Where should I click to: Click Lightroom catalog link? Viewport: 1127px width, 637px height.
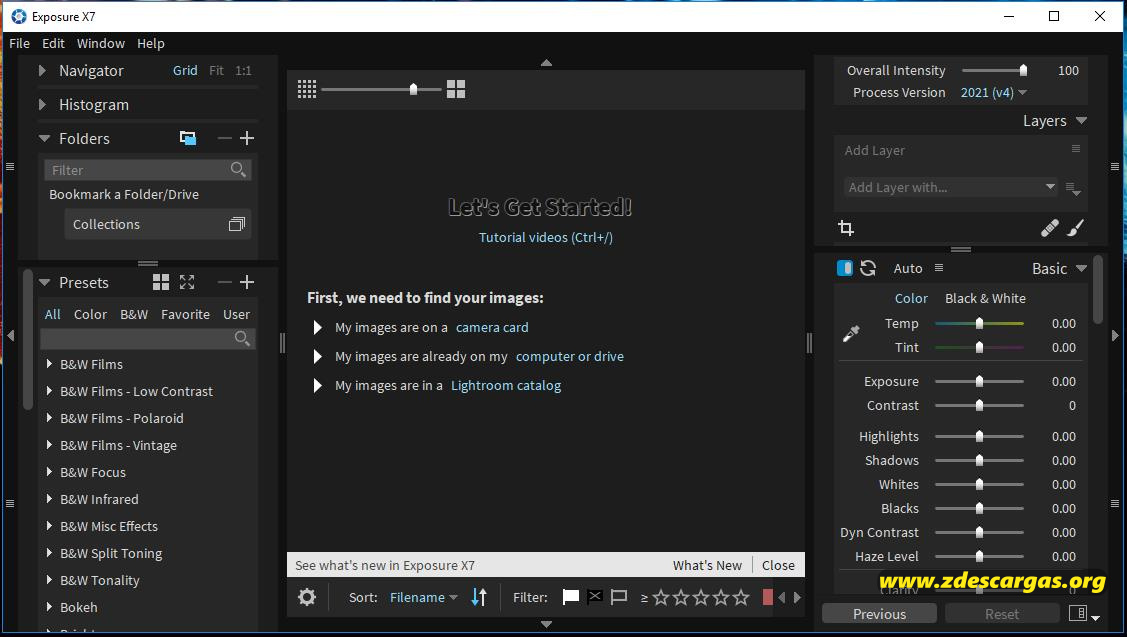pos(506,385)
